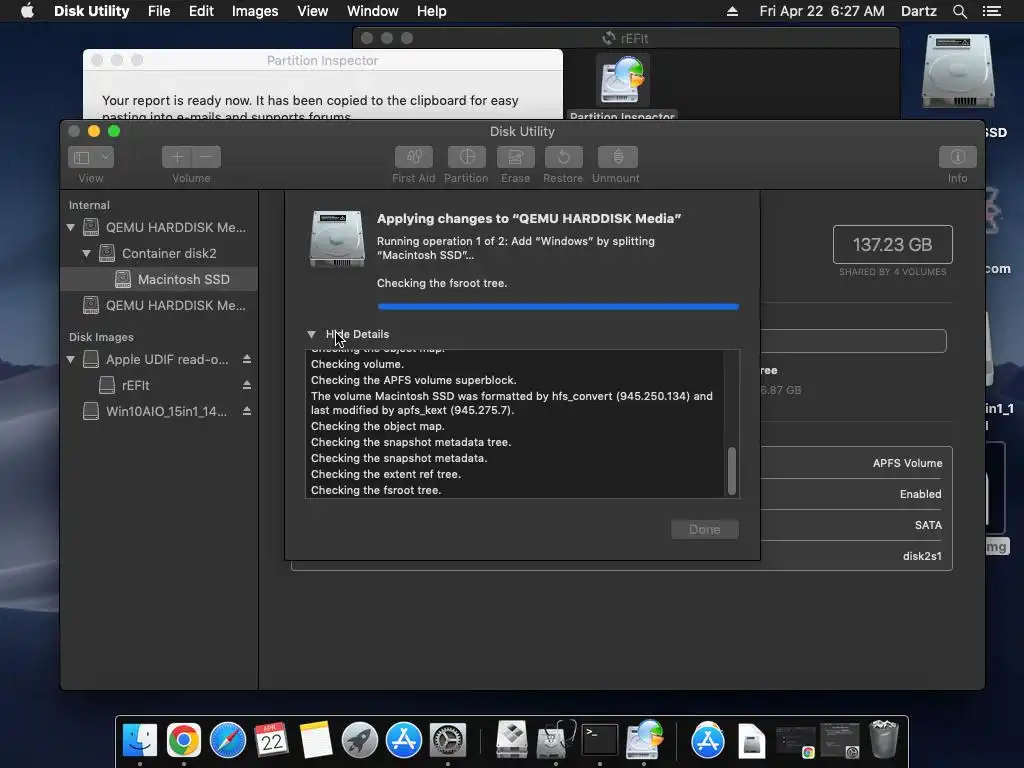The image size is (1024, 768).
Task: Click the add Volume plus button
Action: point(176,157)
